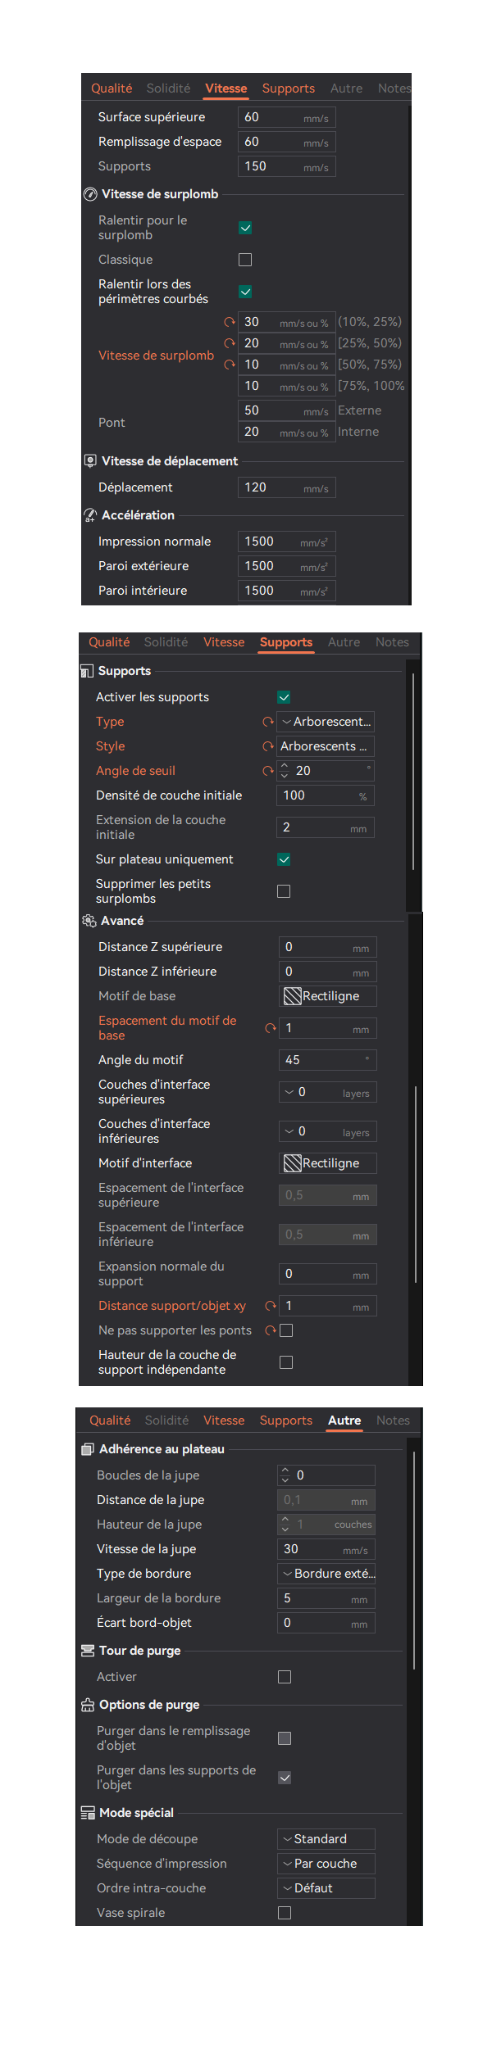Click the Déplacement speed field
Screen dimensions: 492x2048
(x=287, y=488)
